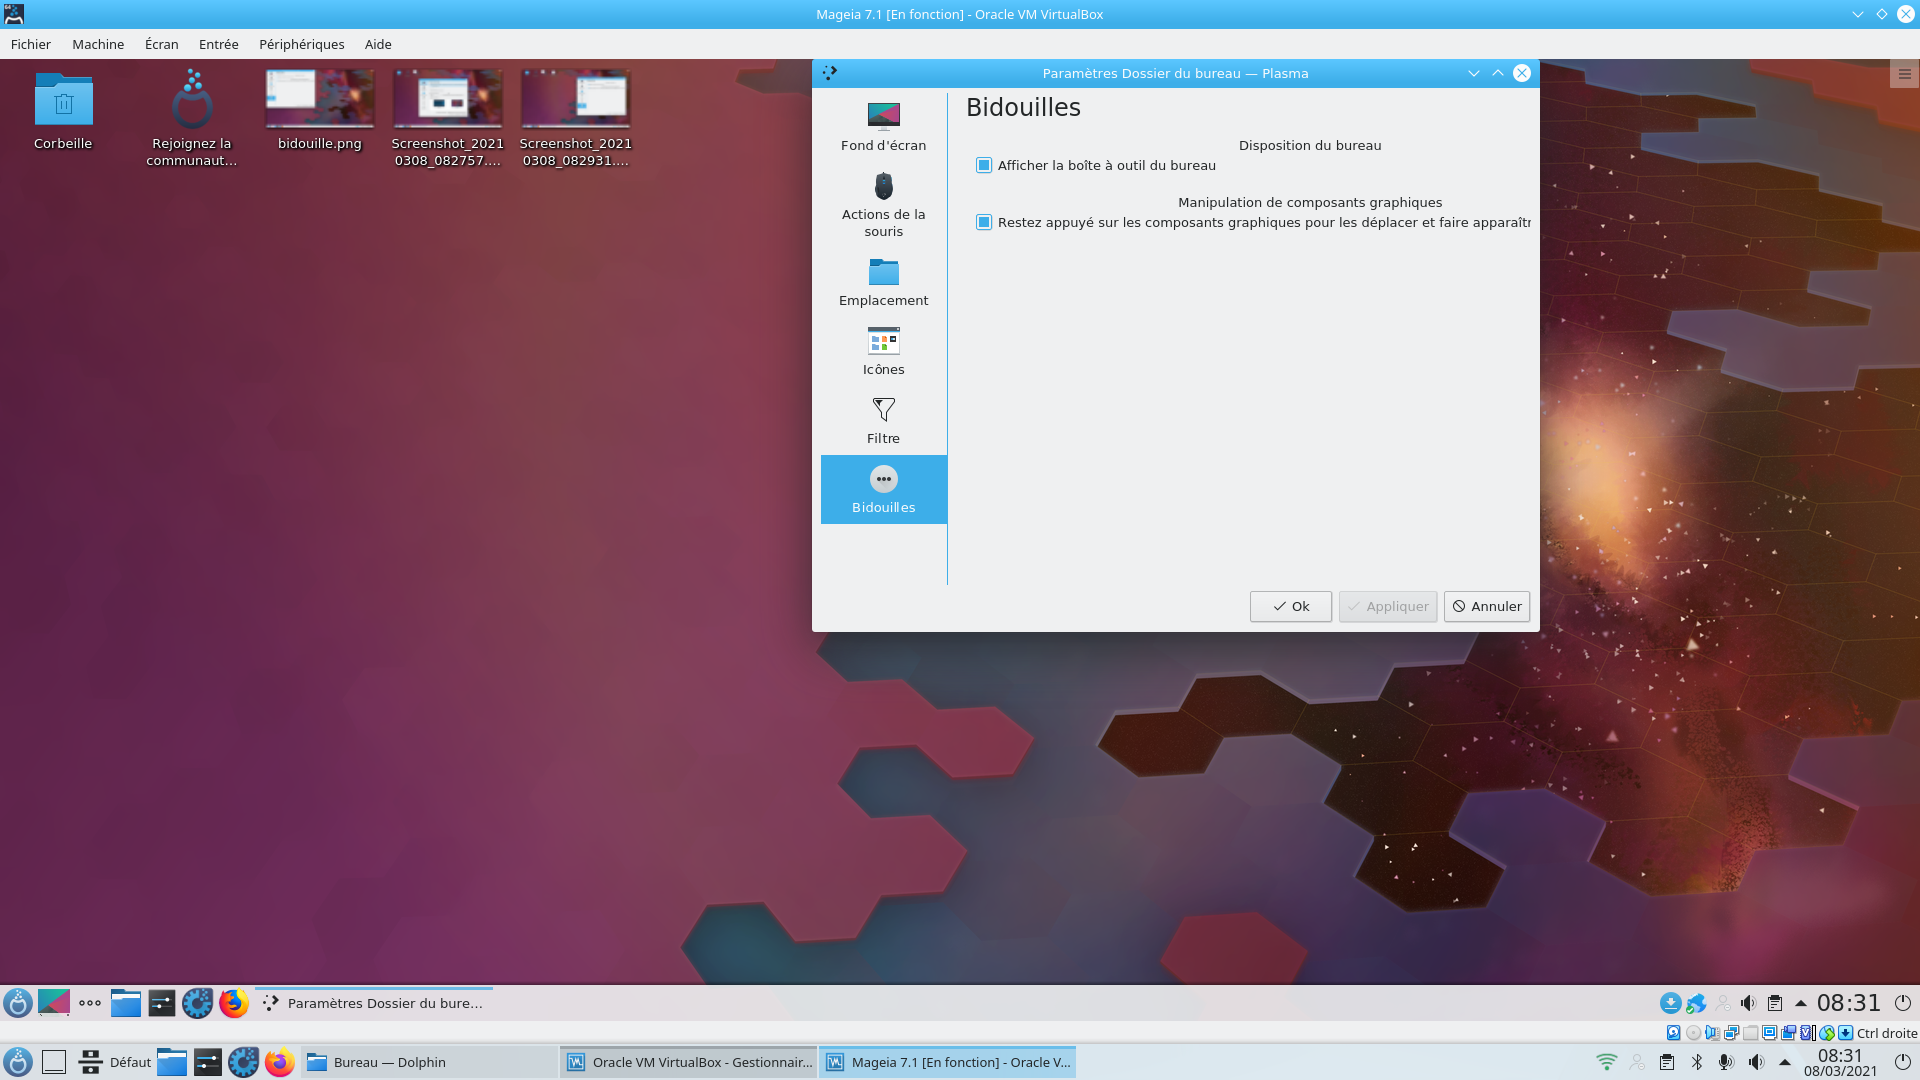Switch to Oracle VM VirtualBox Gestionnaire window
The image size is (1920, 1080).
click(x=689, y=1062)
